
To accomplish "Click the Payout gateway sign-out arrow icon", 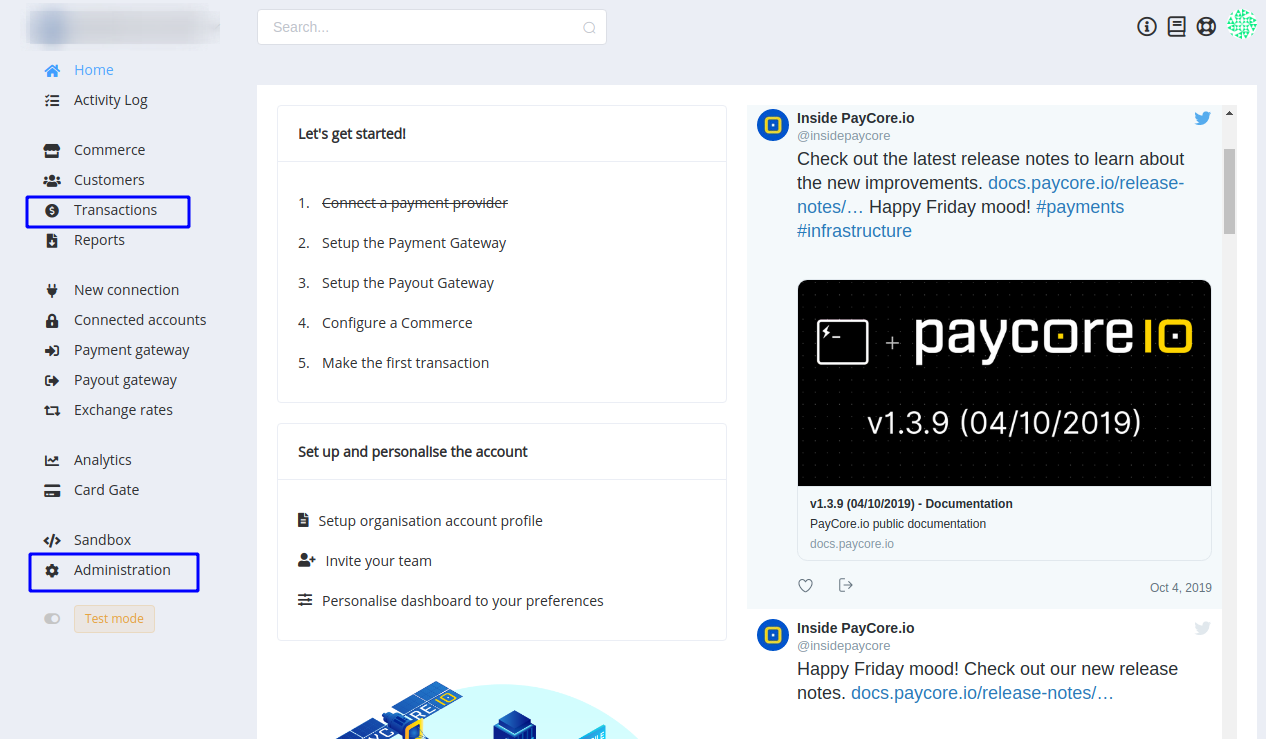I will 52,381.
